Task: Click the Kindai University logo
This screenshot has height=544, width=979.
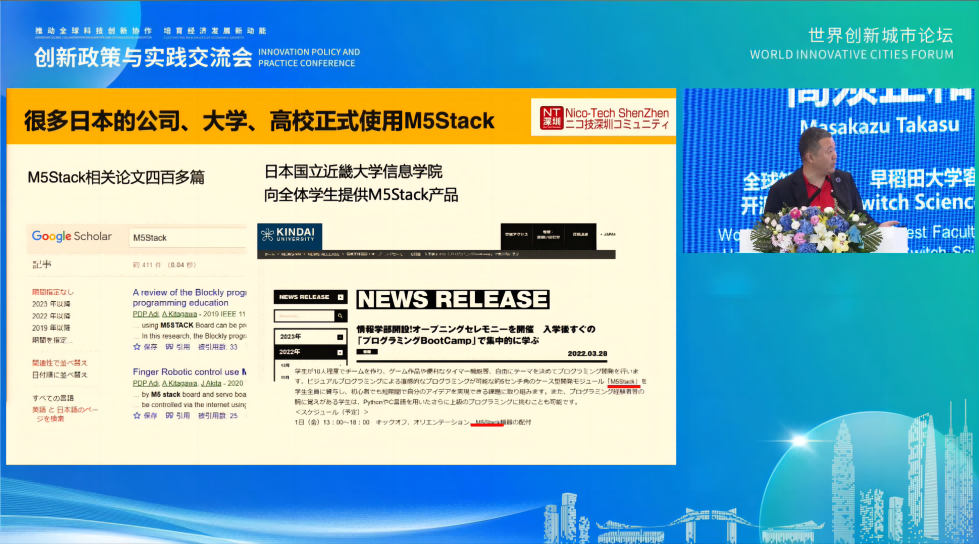Action: pos(290,235)
